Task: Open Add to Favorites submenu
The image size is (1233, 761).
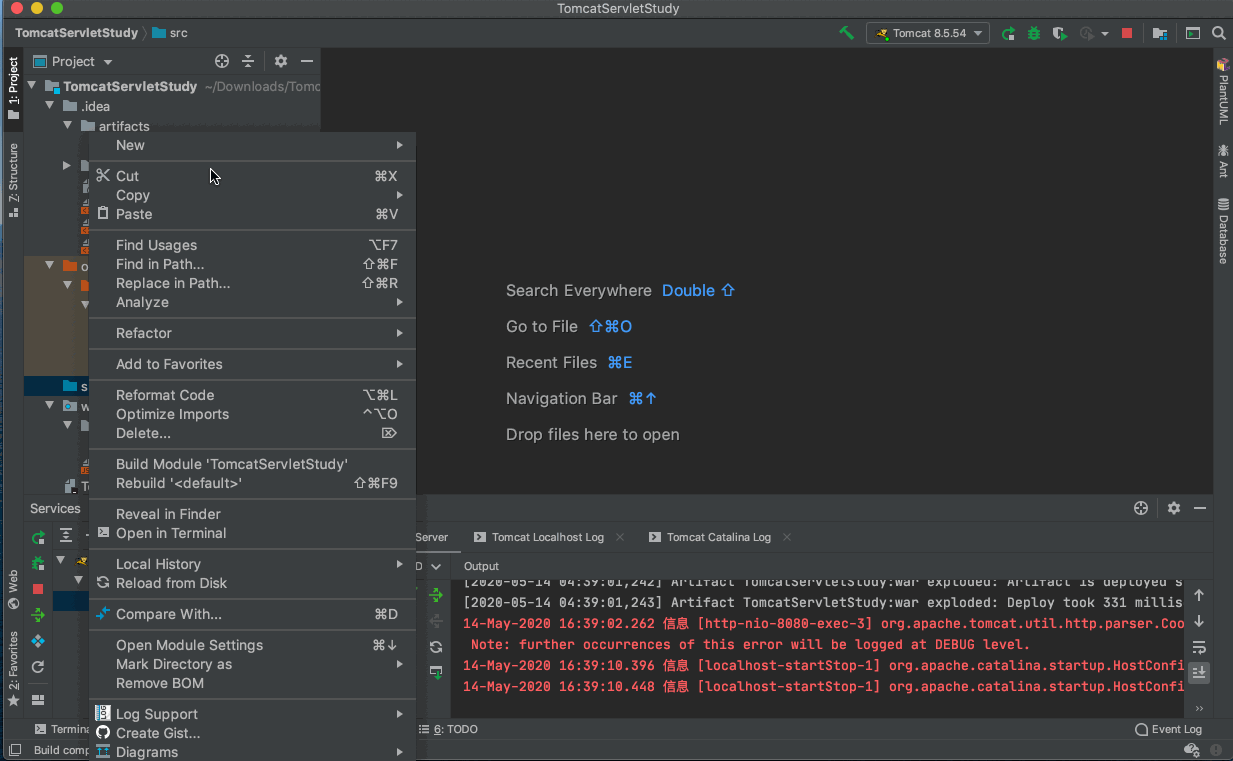Action: pyautogui.click(x=252, y=364)
